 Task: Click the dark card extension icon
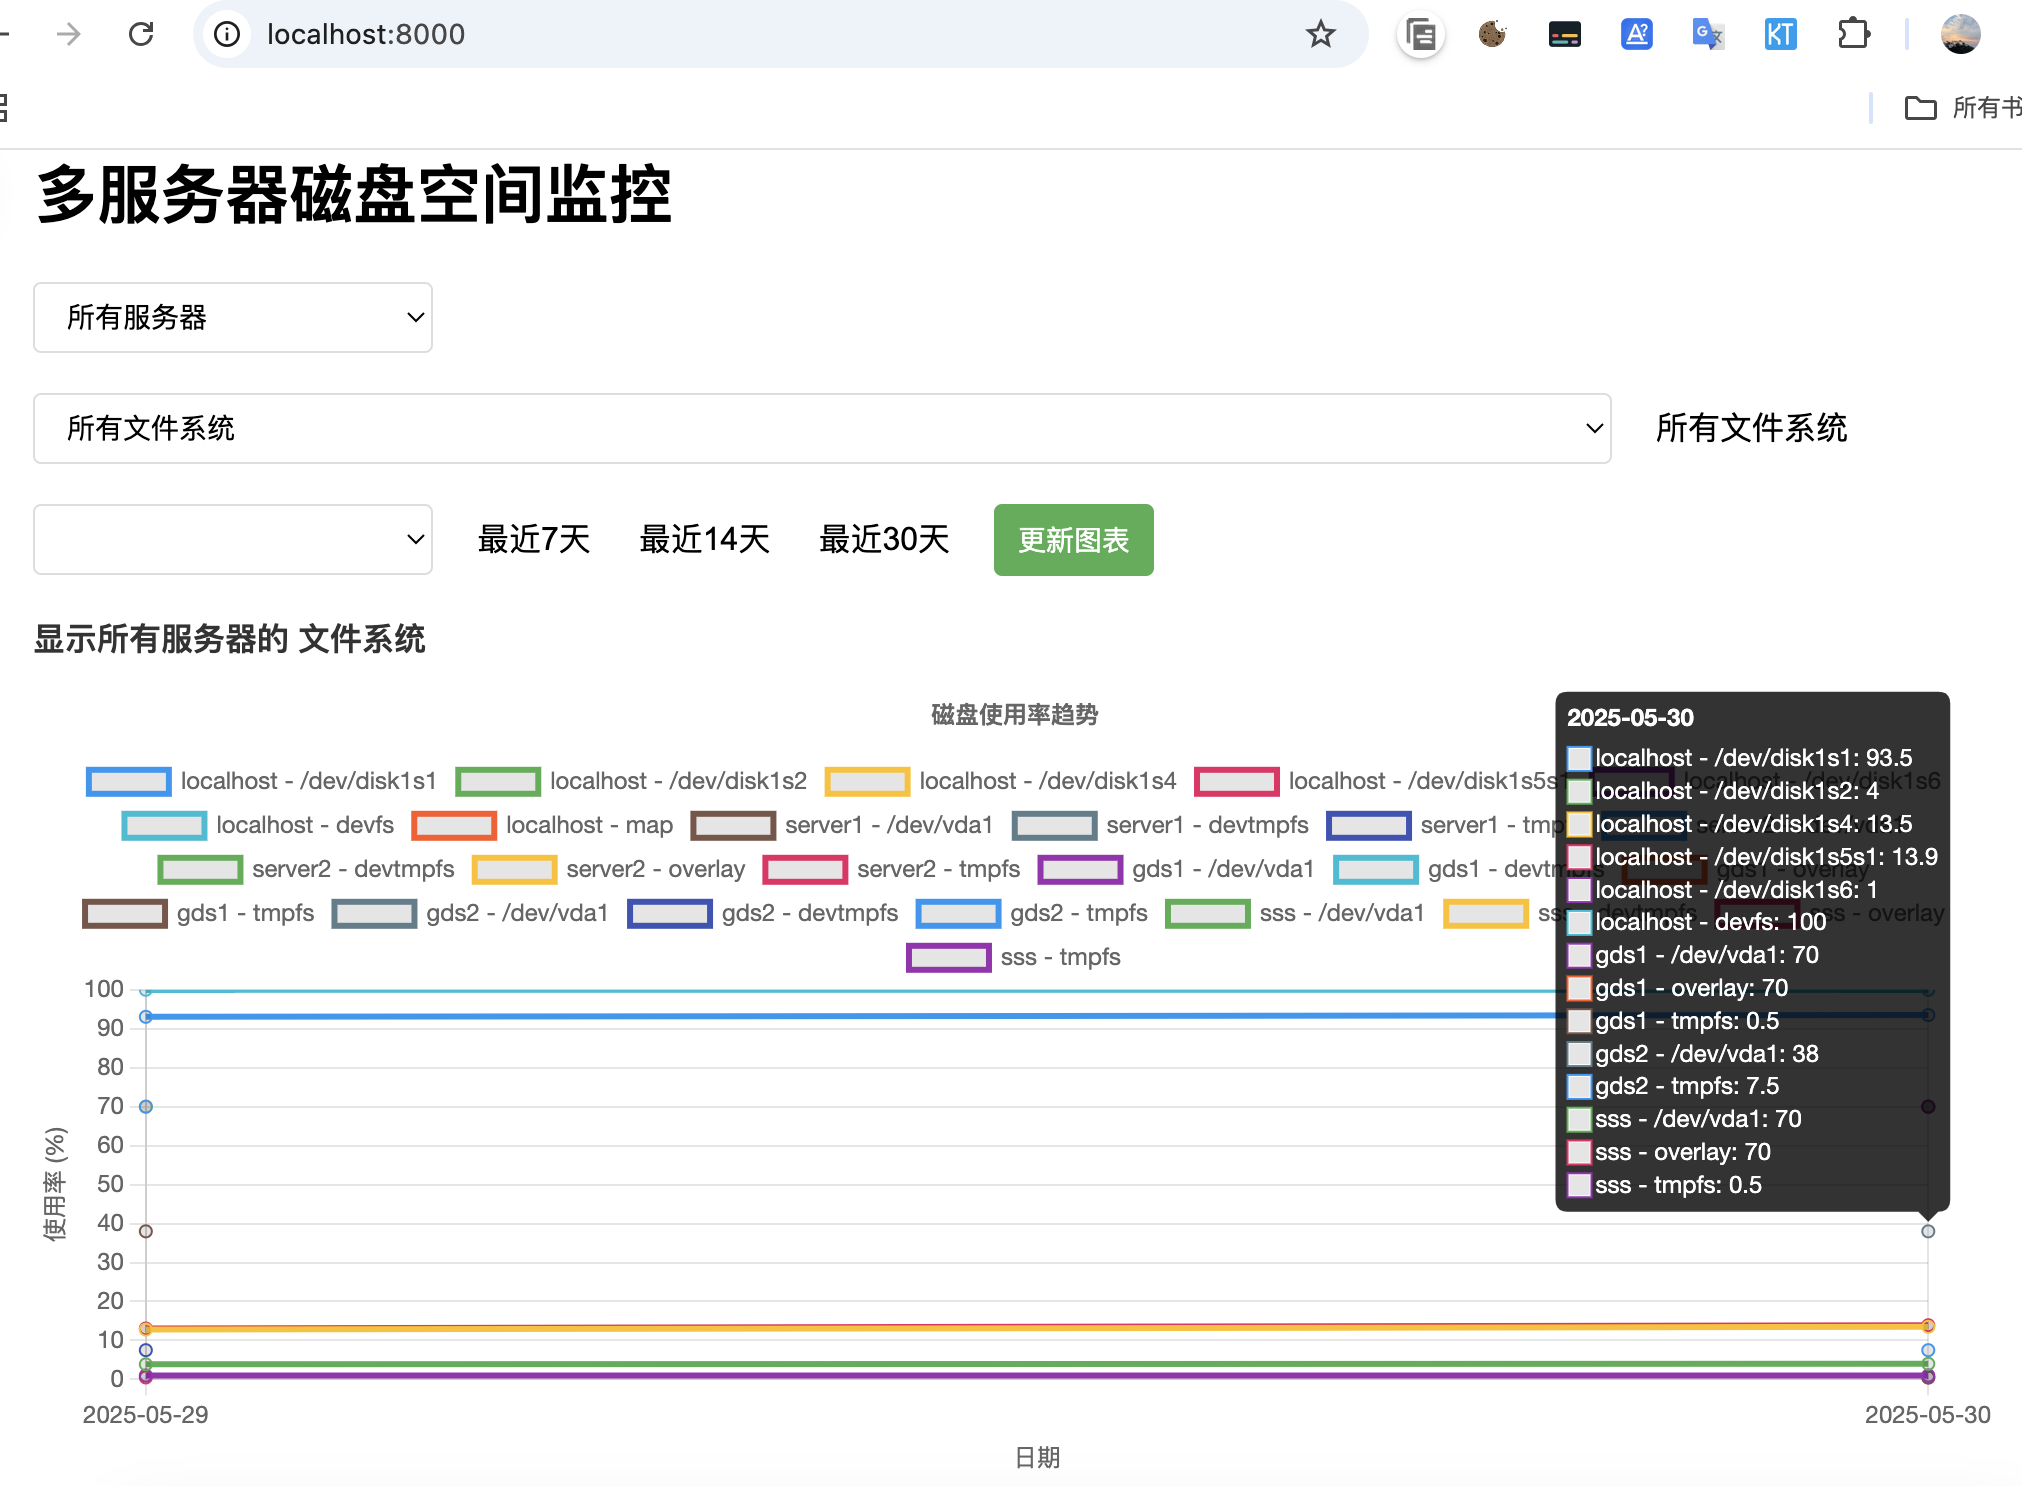coord(1564,34)
